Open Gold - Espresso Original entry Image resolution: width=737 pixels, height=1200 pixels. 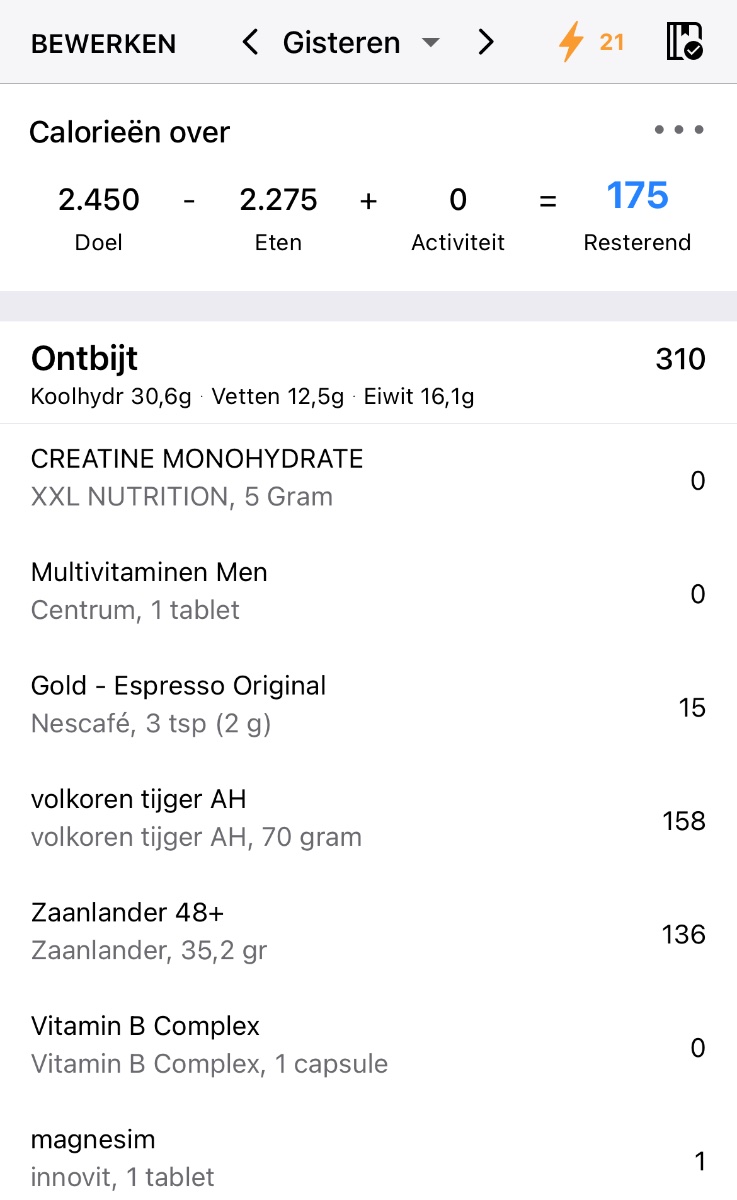tap(178, 704)
